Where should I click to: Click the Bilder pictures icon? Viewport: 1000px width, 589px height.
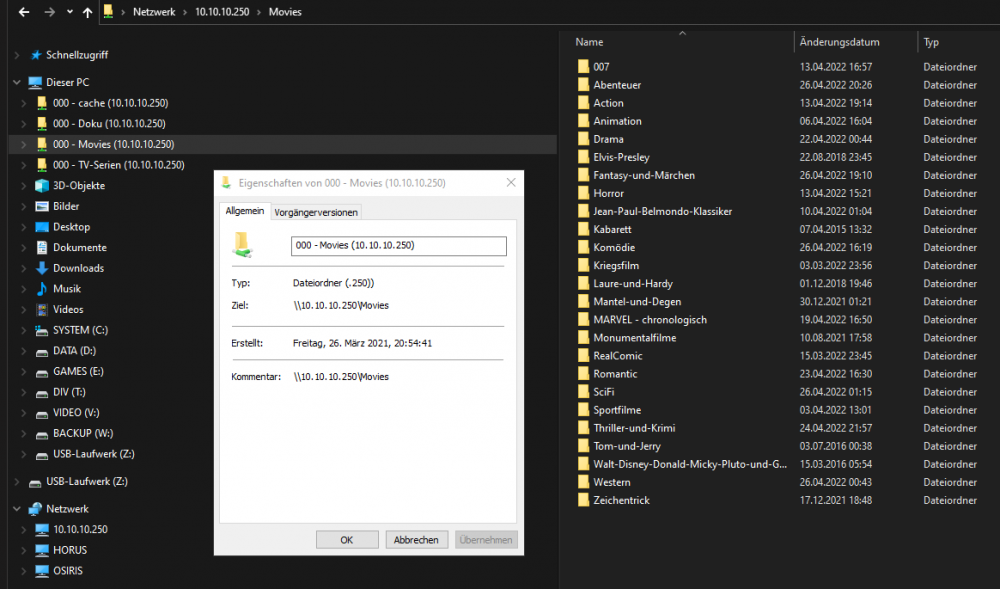click(42, 207)
